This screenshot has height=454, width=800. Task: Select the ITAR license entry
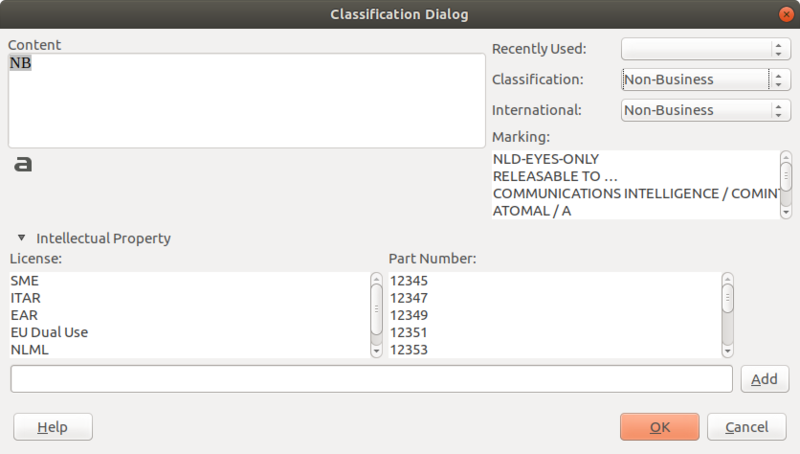point(25,298)
